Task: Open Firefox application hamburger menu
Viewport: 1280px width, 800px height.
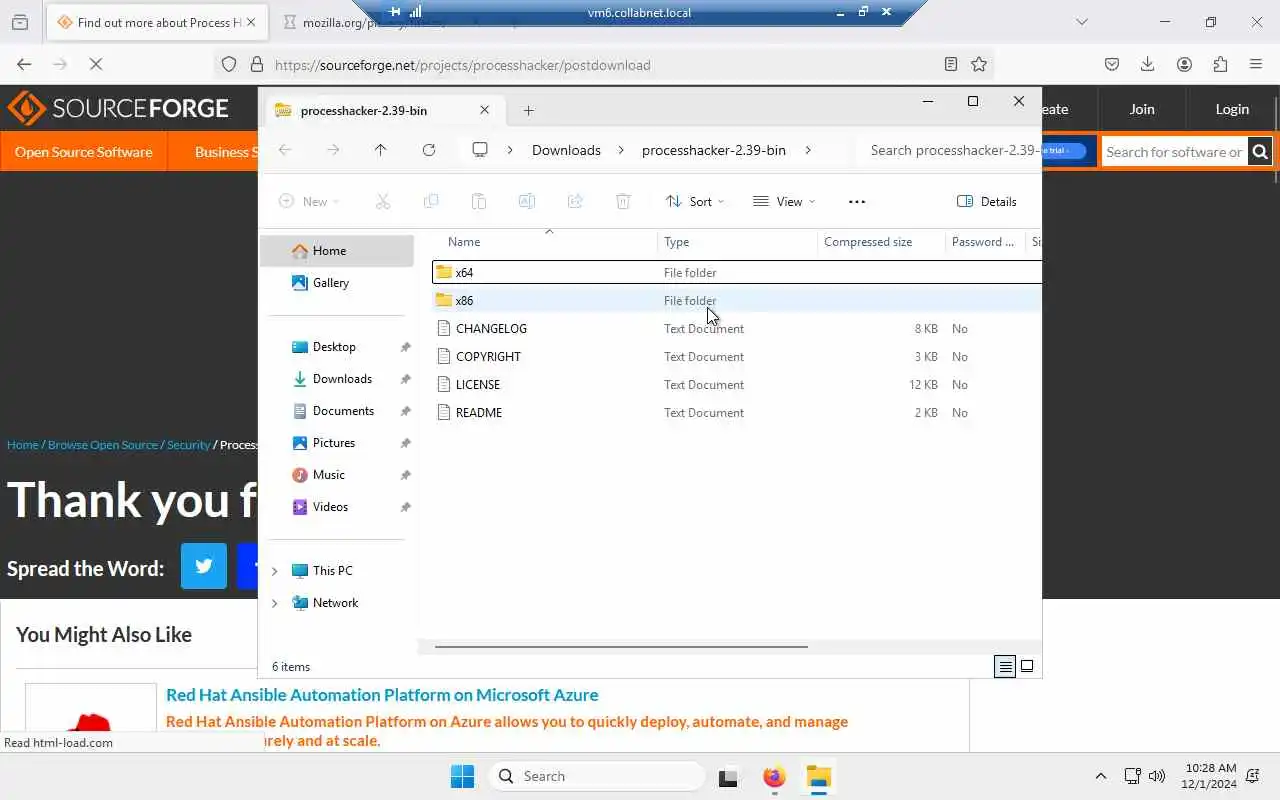Action: click(1256, 65)
